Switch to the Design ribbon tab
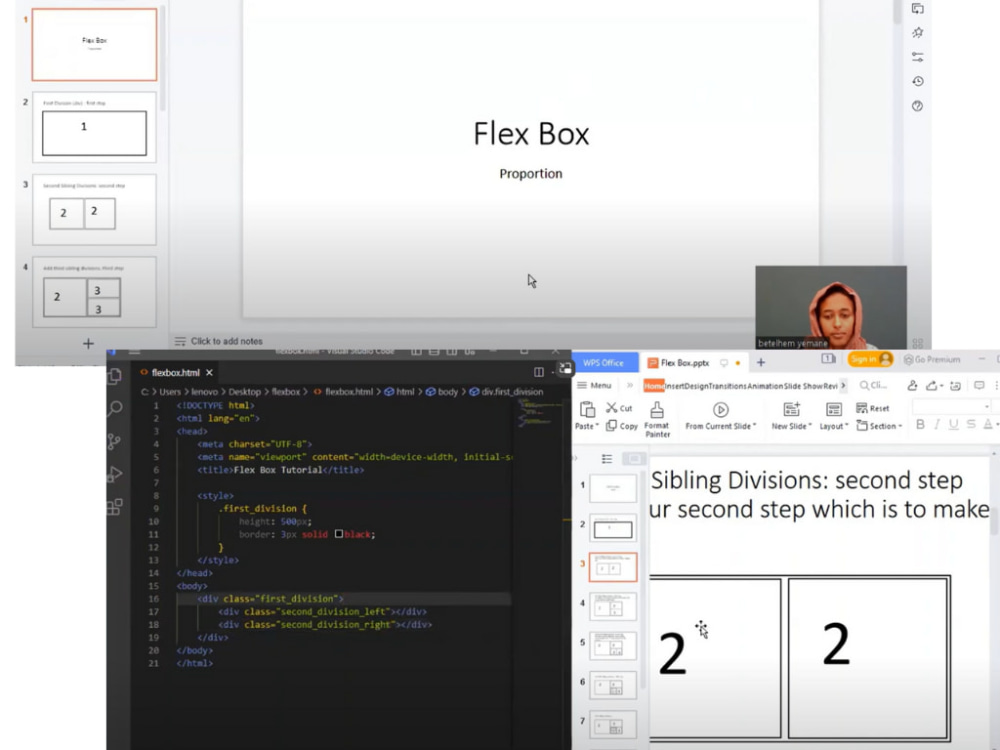This screenshot has height=750, width=1000. click(696, 386)
